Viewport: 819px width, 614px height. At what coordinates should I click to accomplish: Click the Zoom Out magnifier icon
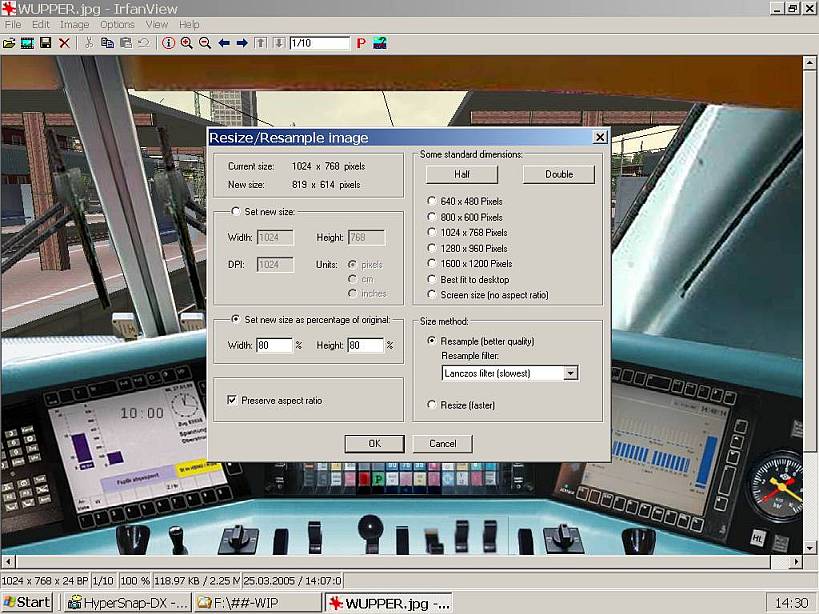pyautogui.click(x=205, y=43)
